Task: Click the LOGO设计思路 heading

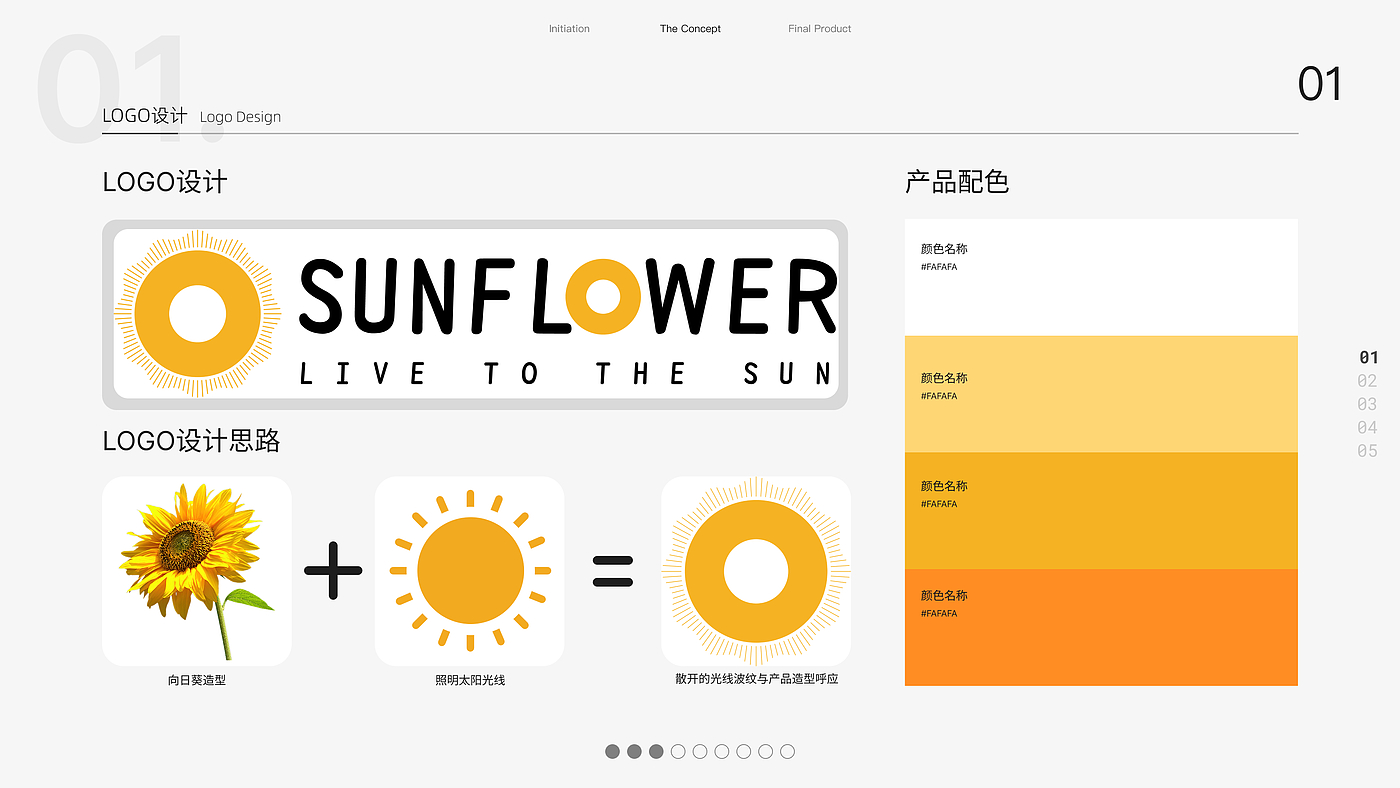Action: click(191, 441)
